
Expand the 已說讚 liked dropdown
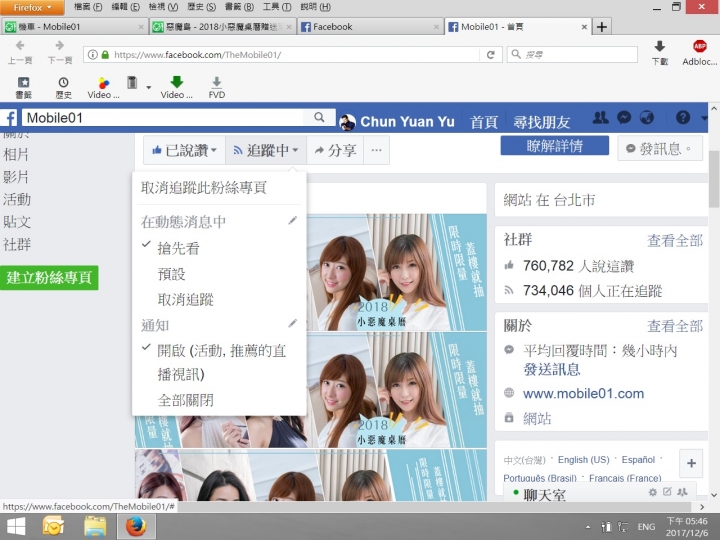pyautogui.click(x=184, y=150)
